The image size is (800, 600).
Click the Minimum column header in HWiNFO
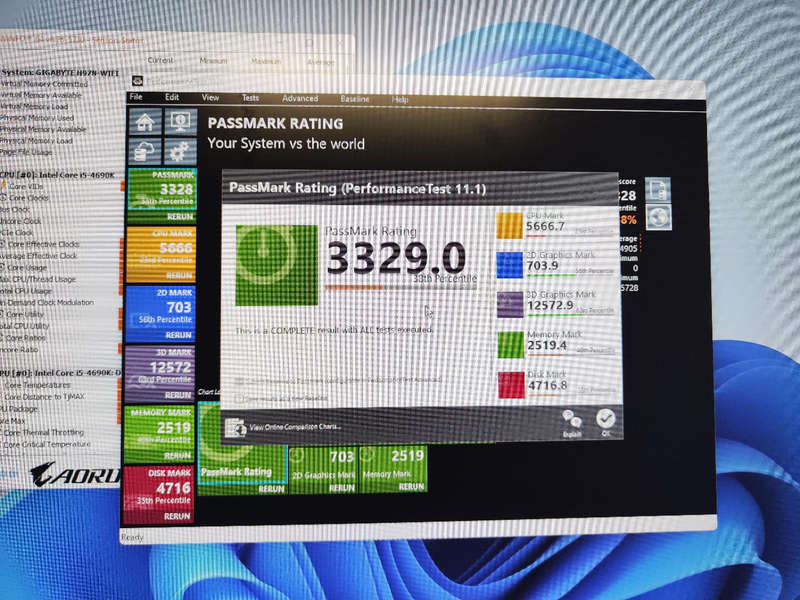[x=213, y=60]
